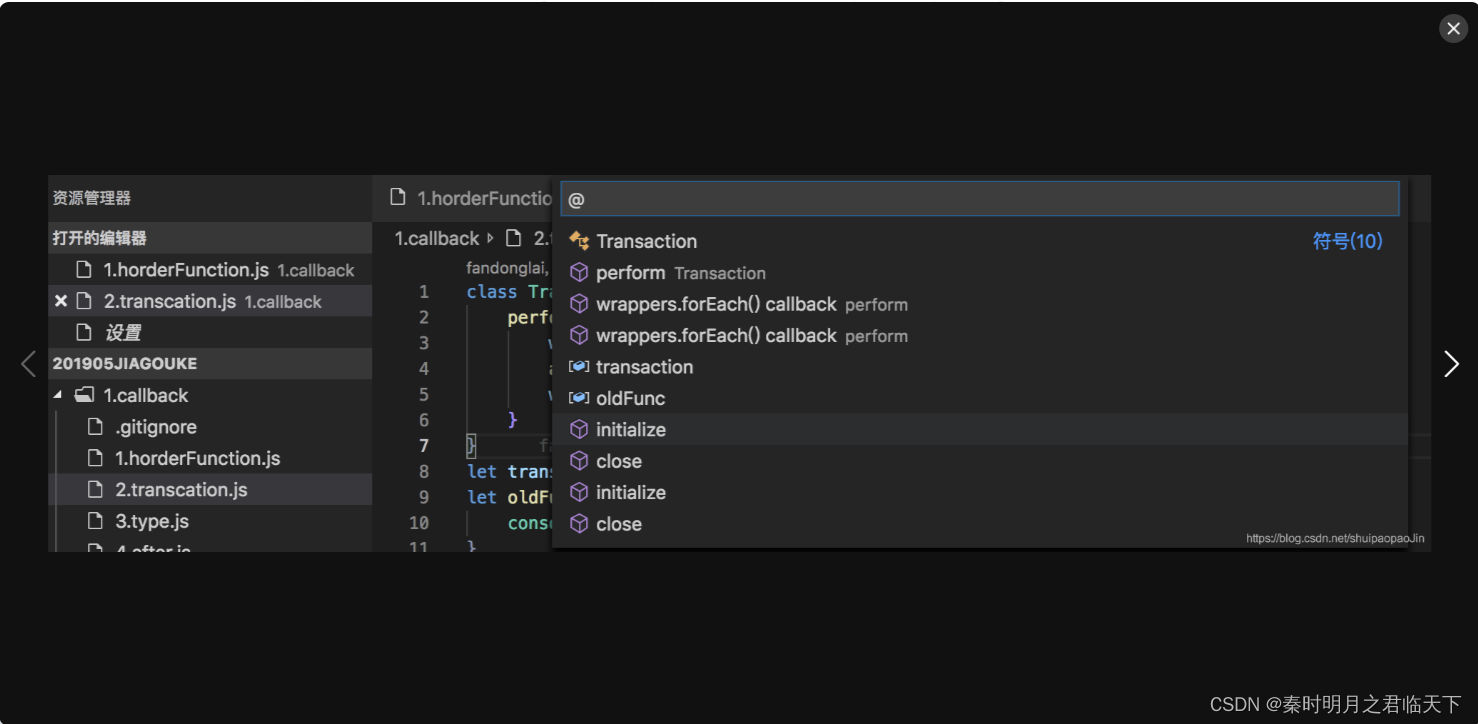Screen dimensions: 1478x724
Task: Open the 3.type.js file
Action: point(210,521)
